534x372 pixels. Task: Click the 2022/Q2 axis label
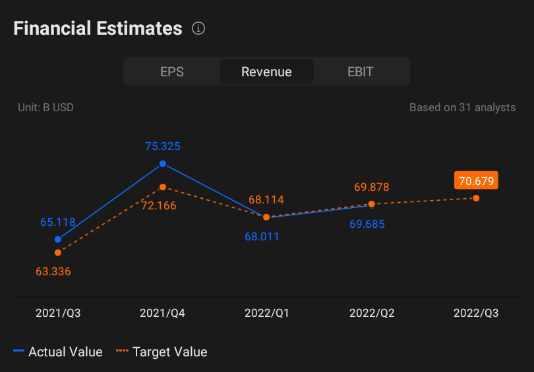372,313
